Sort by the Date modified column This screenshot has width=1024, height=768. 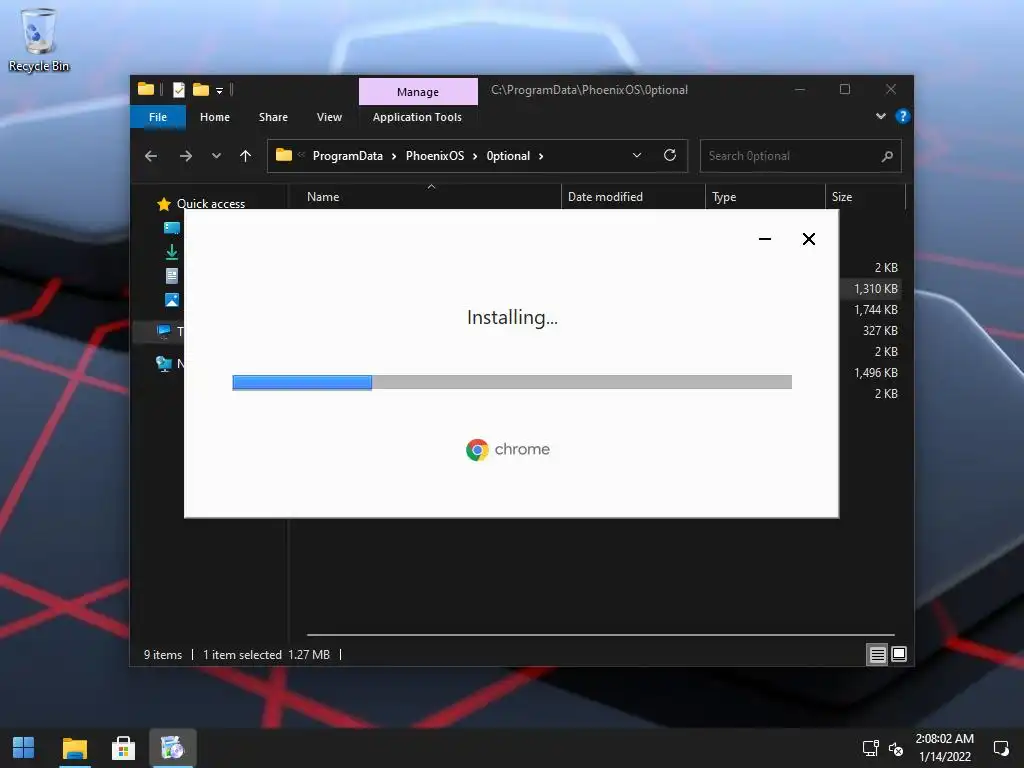coord(633,197)
